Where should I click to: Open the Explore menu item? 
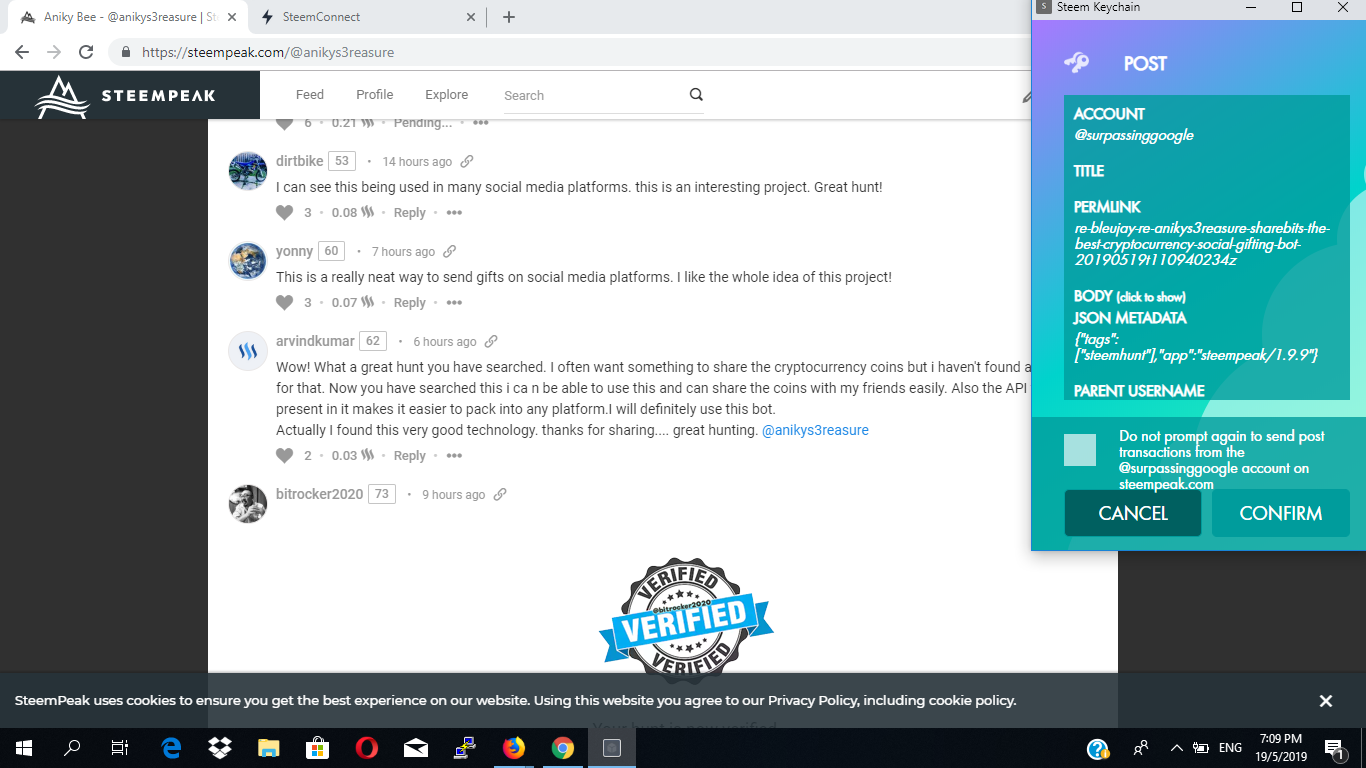tap(446, 95)
